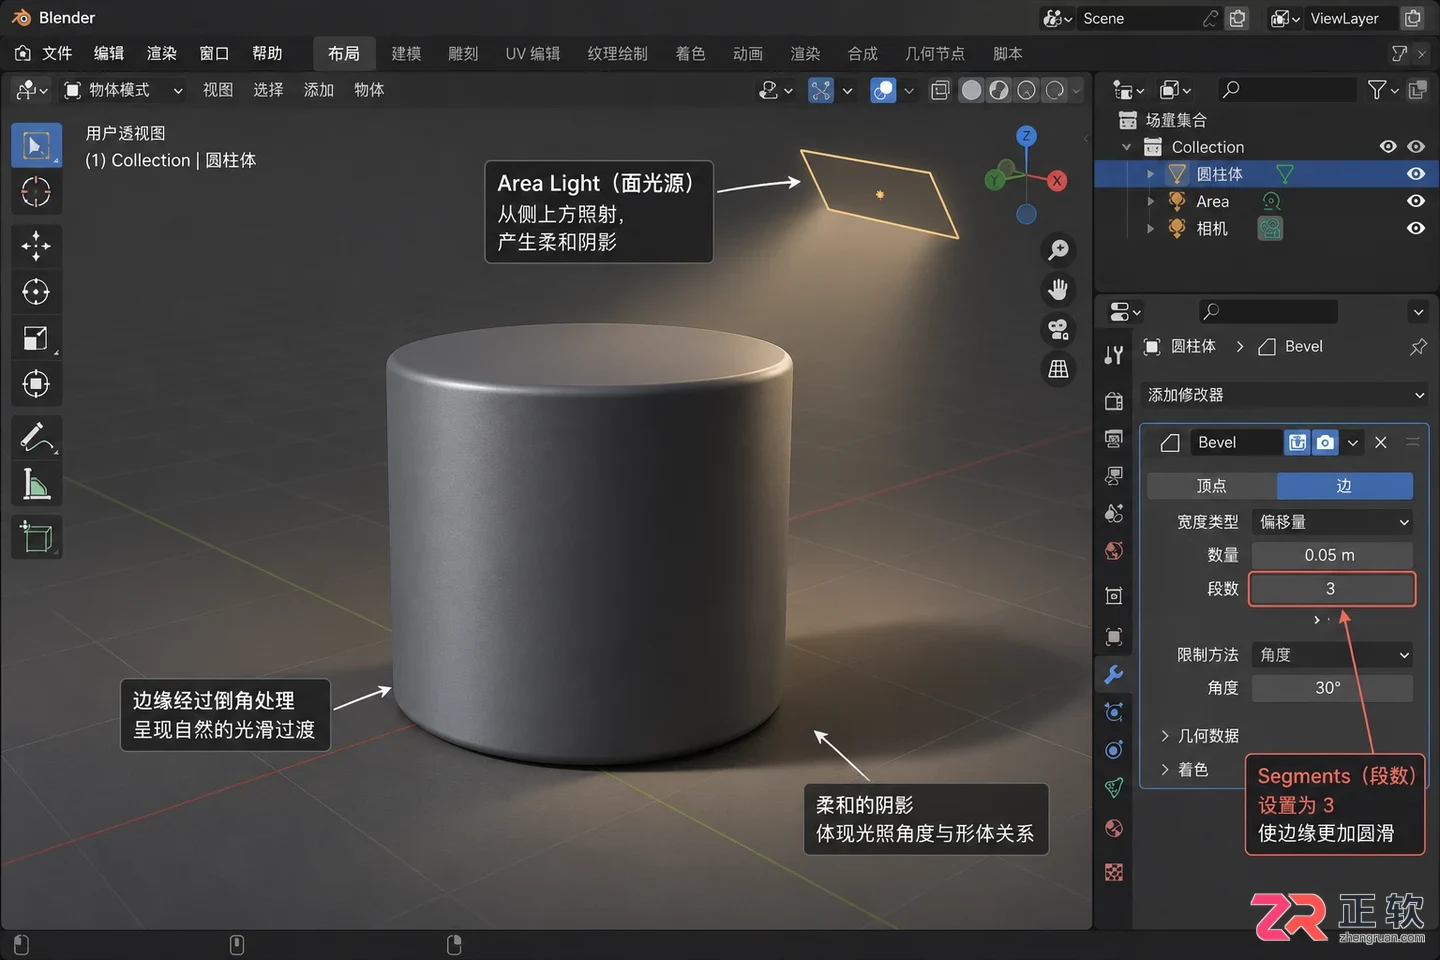The image size is (1440, 960).
Task: Select the Annotate tool
Action: pos(37,438)
